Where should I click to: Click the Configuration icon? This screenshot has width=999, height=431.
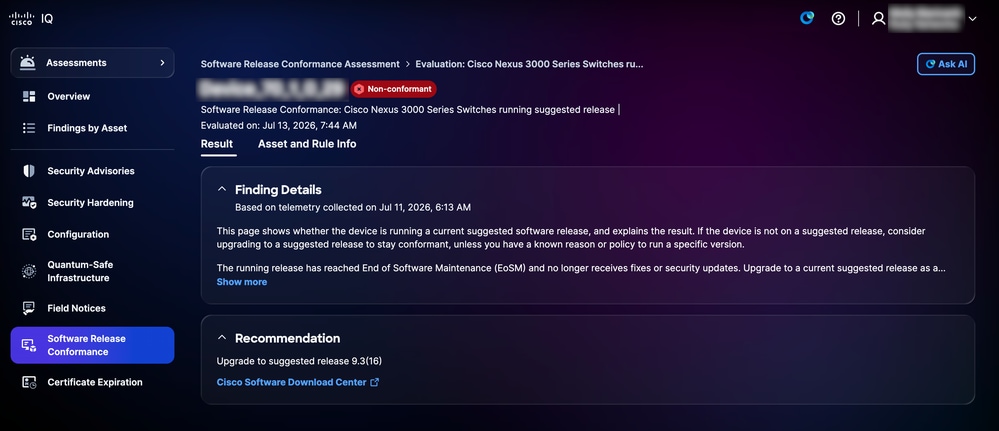tap(29, 234)
